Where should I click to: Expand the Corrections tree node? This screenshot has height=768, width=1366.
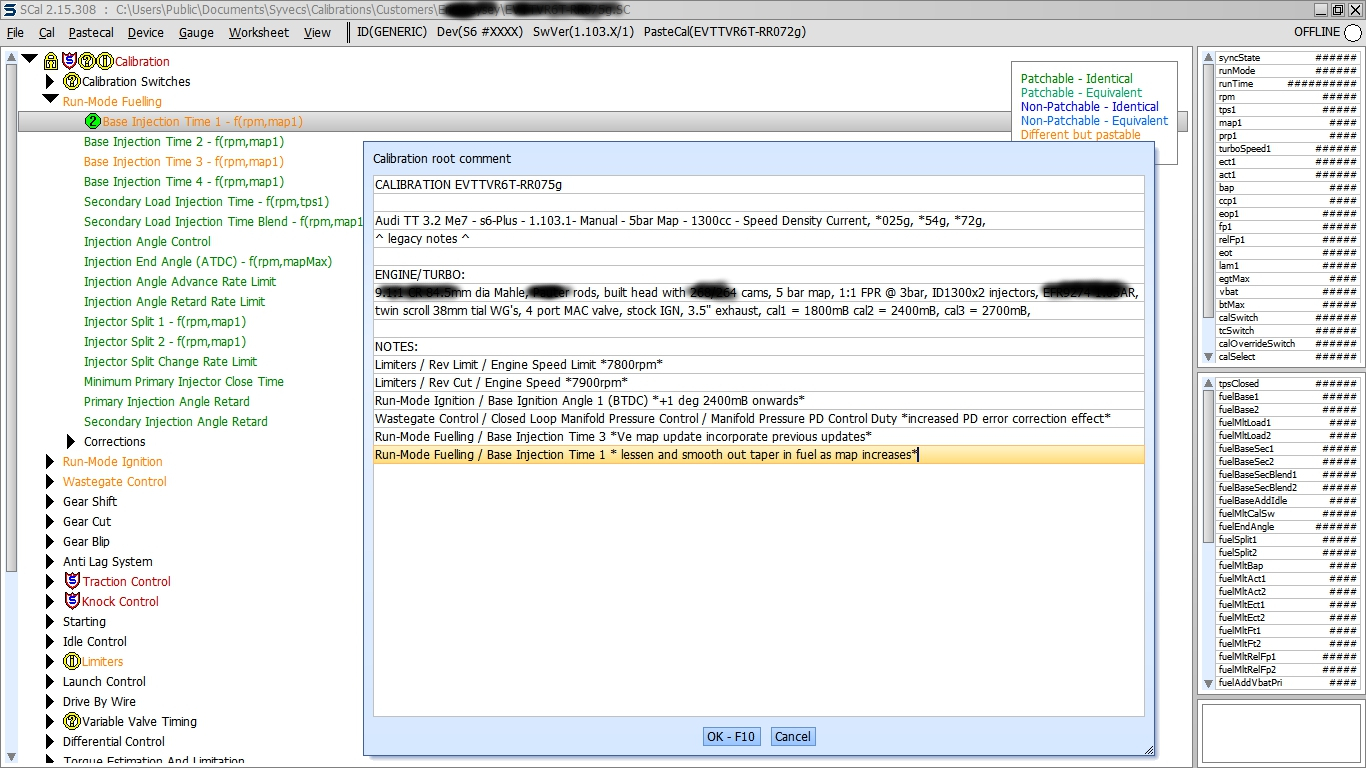pos(71,441)
